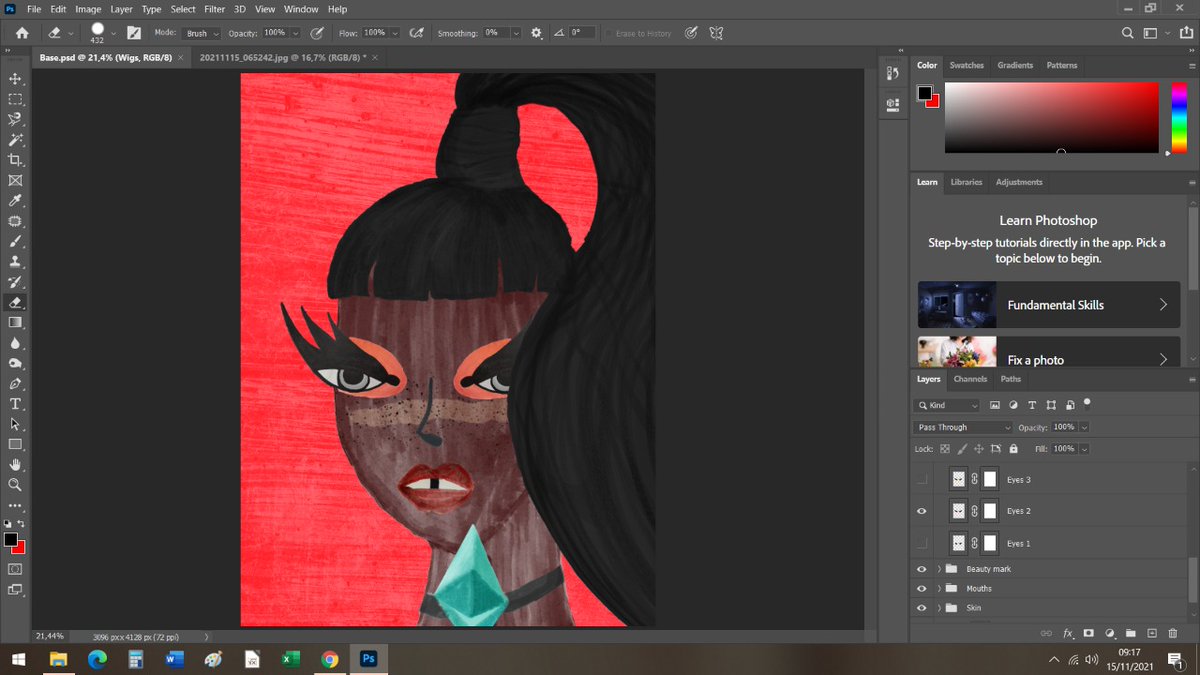Screen dimensions: 1200x675
Task: Add layer style via fx icon
Action: coord(1068,633)
